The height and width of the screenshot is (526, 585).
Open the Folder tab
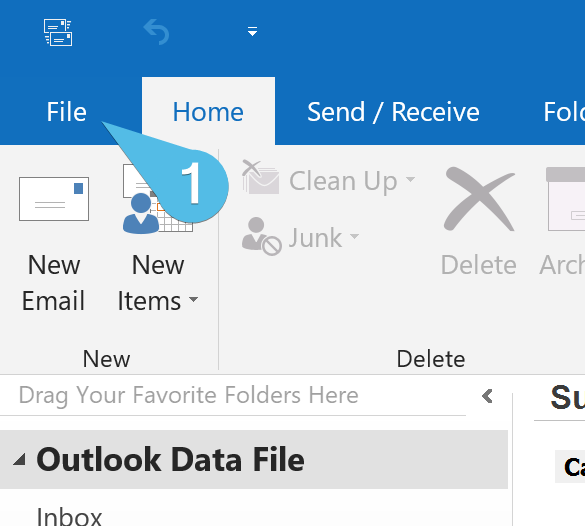[564, 112]
